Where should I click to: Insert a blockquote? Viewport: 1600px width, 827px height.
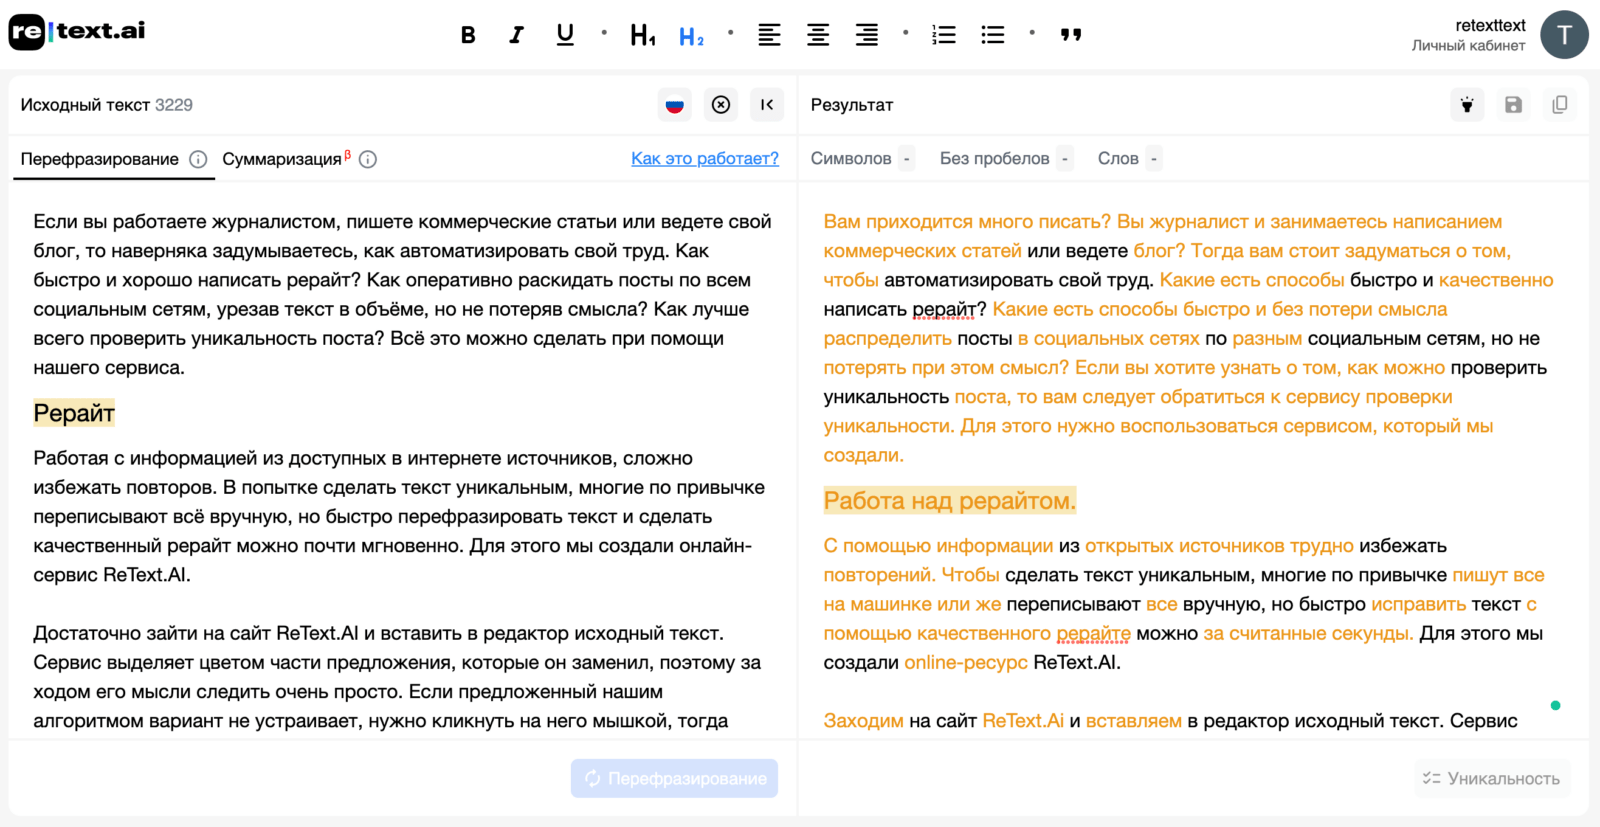click(1071, 35)
